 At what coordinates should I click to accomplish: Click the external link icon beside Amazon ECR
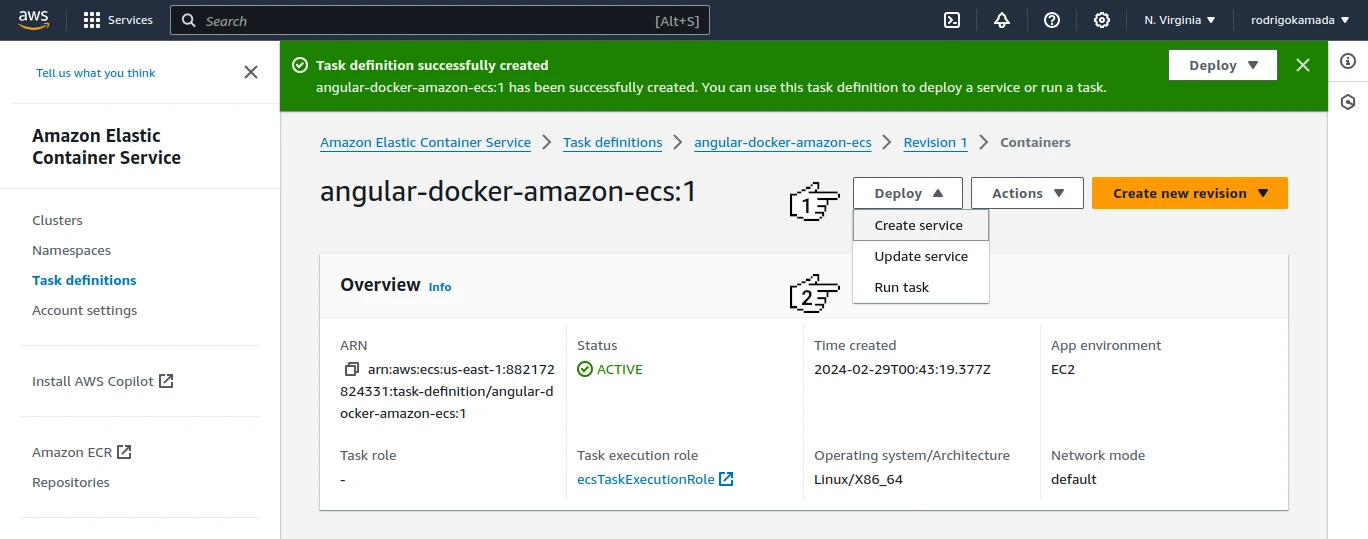(x=124, y=452)
